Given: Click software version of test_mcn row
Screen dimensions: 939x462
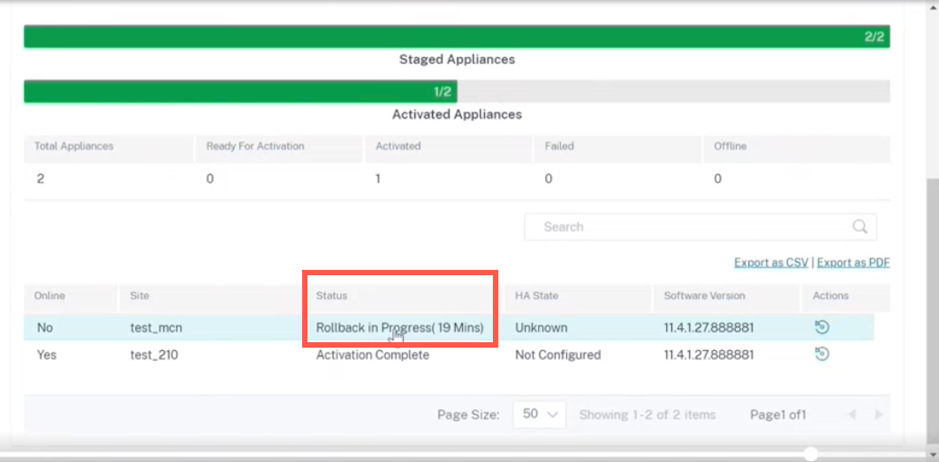Looking at the screenshot, I should coord(708,328).
